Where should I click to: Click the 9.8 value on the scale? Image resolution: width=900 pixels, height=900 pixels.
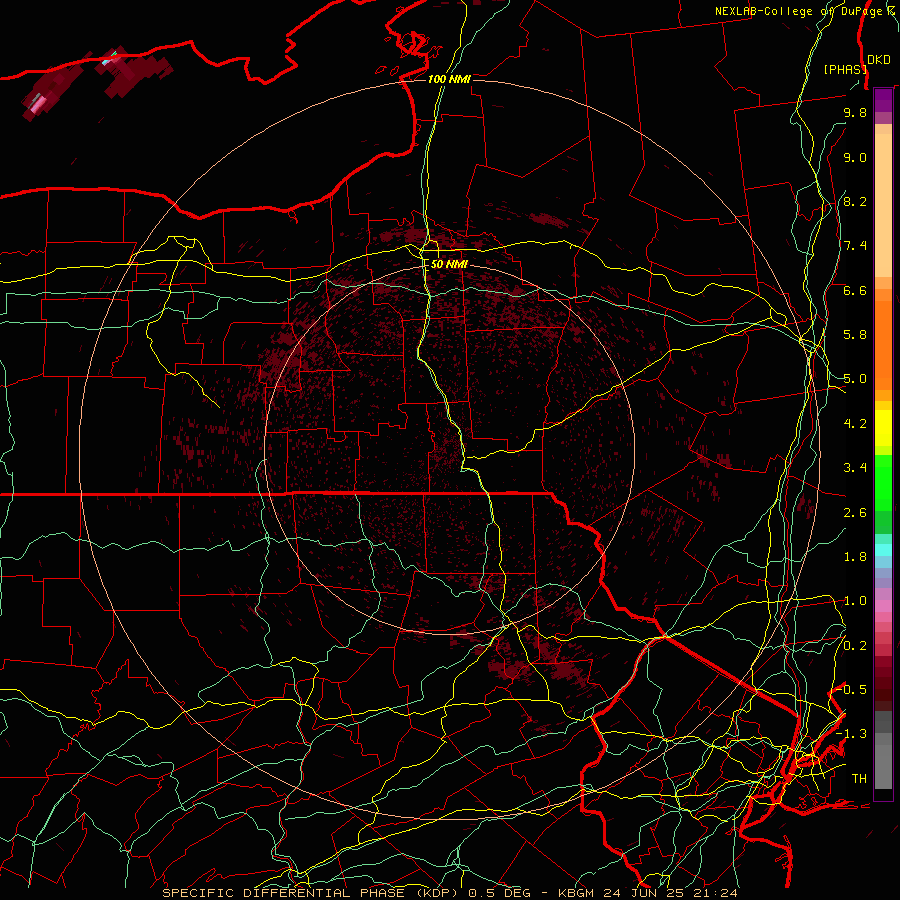point(855,112)
